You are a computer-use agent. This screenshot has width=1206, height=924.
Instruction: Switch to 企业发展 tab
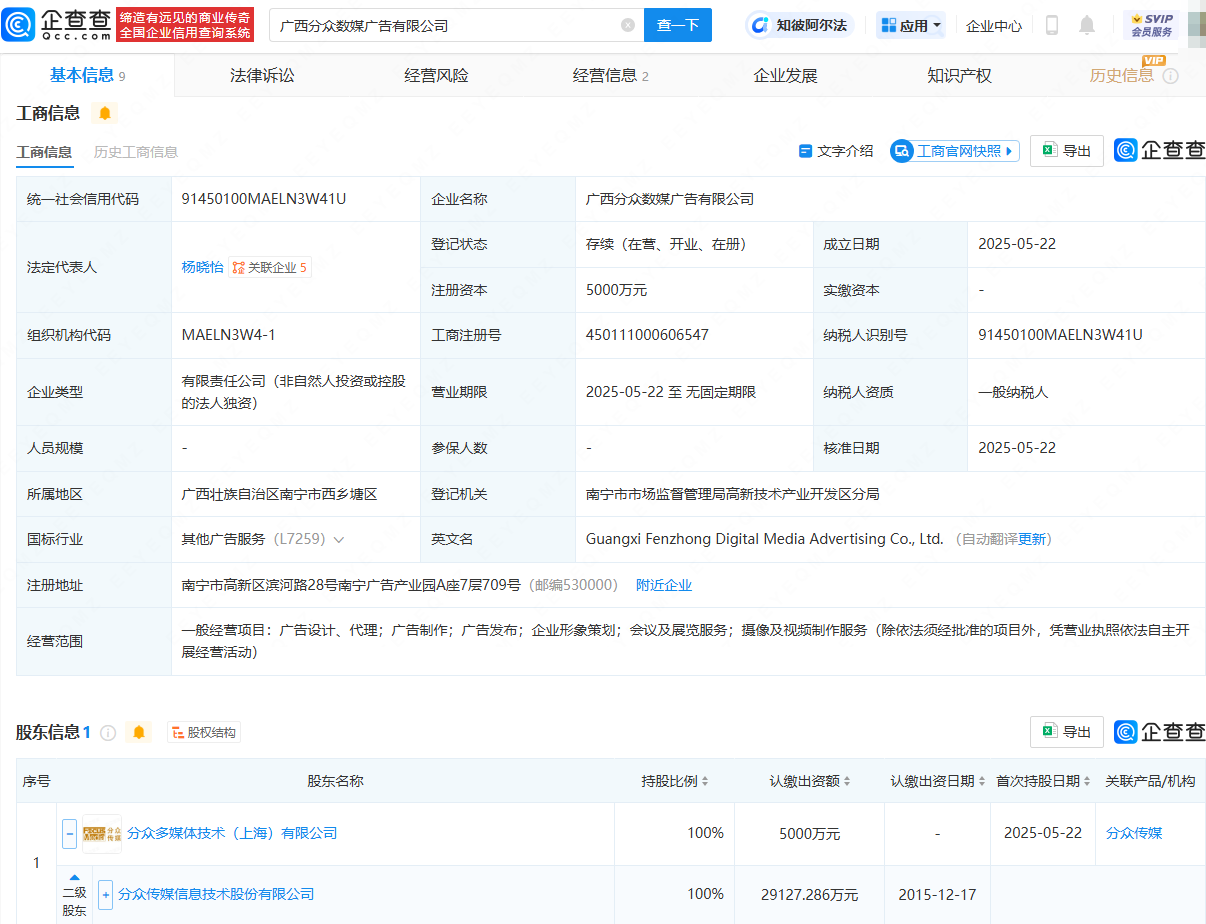[785, 75]
